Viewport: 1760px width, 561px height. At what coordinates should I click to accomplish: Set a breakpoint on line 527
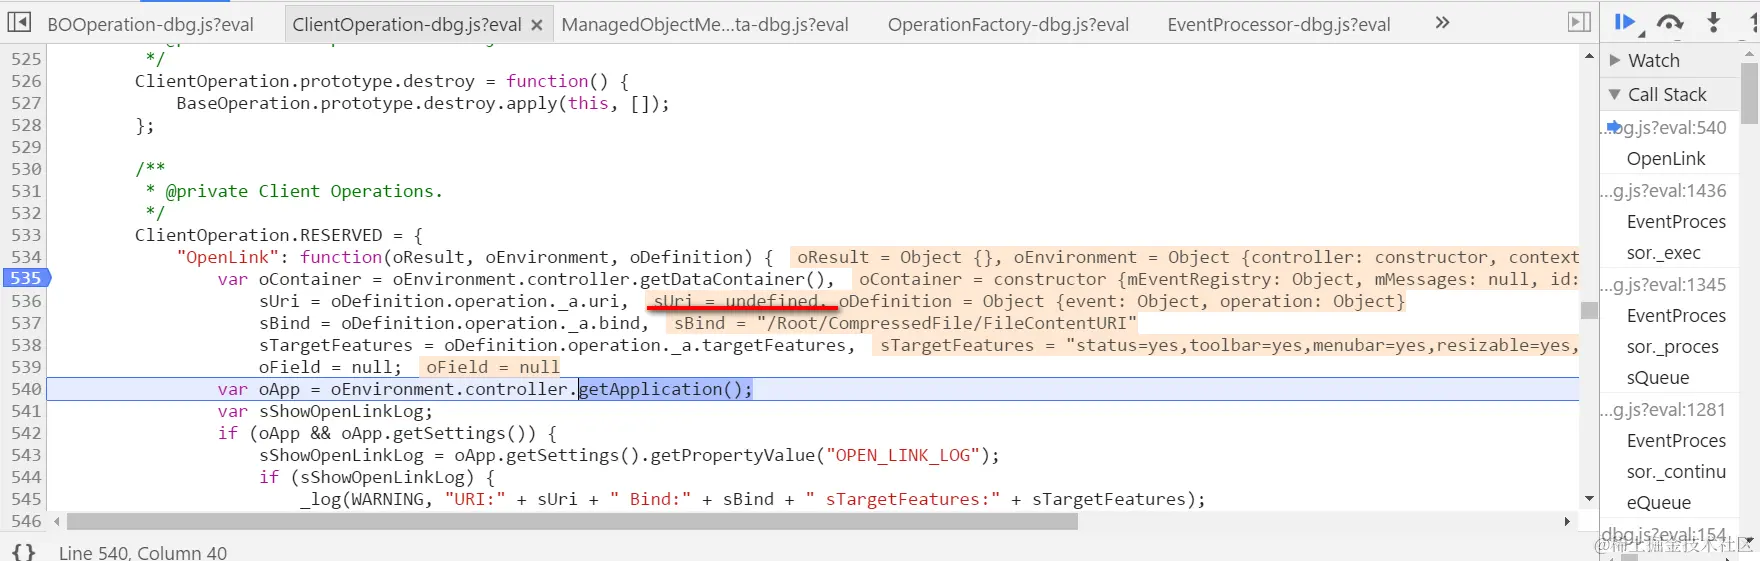(26, 103)
